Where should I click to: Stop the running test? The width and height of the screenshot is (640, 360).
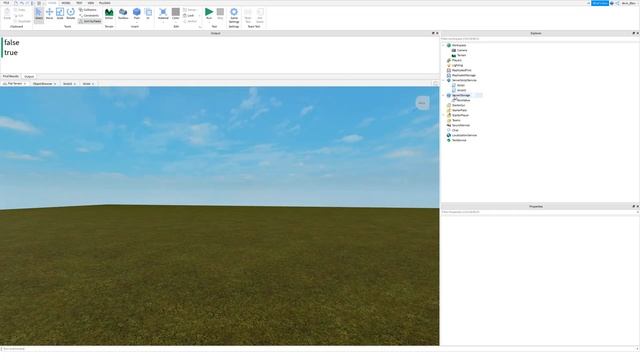(220, 14)
